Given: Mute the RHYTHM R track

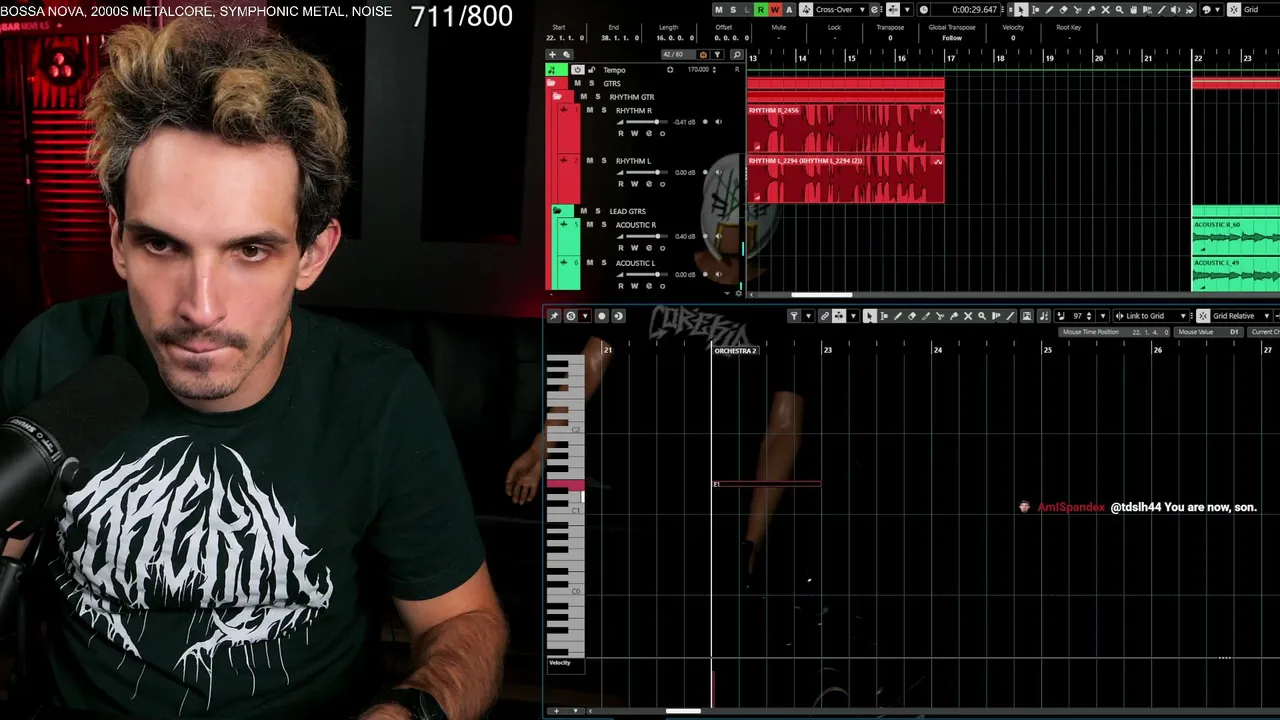Looking at the screenshot, I should [x=589, y=110].
